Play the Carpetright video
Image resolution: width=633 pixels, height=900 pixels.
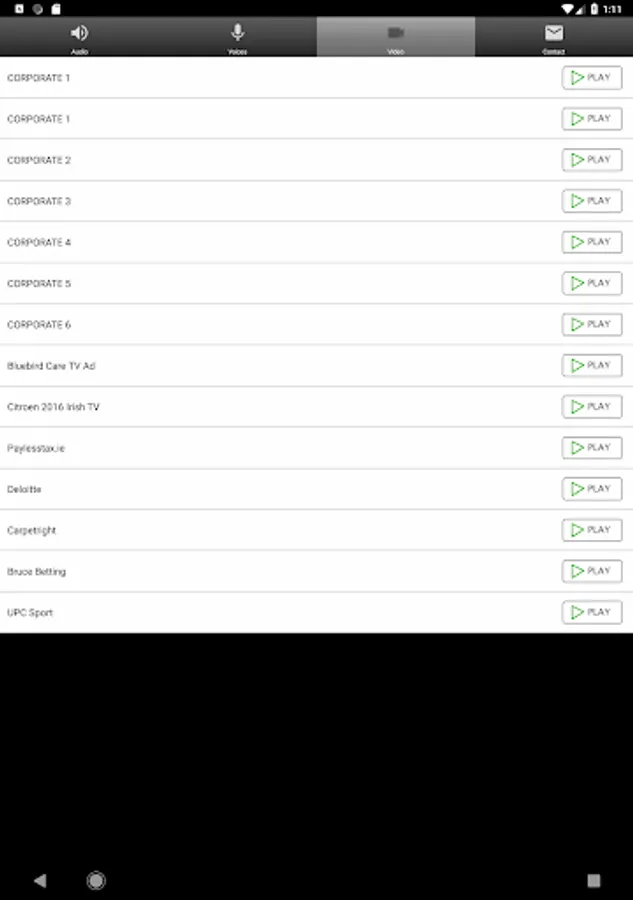pos(592,530)
